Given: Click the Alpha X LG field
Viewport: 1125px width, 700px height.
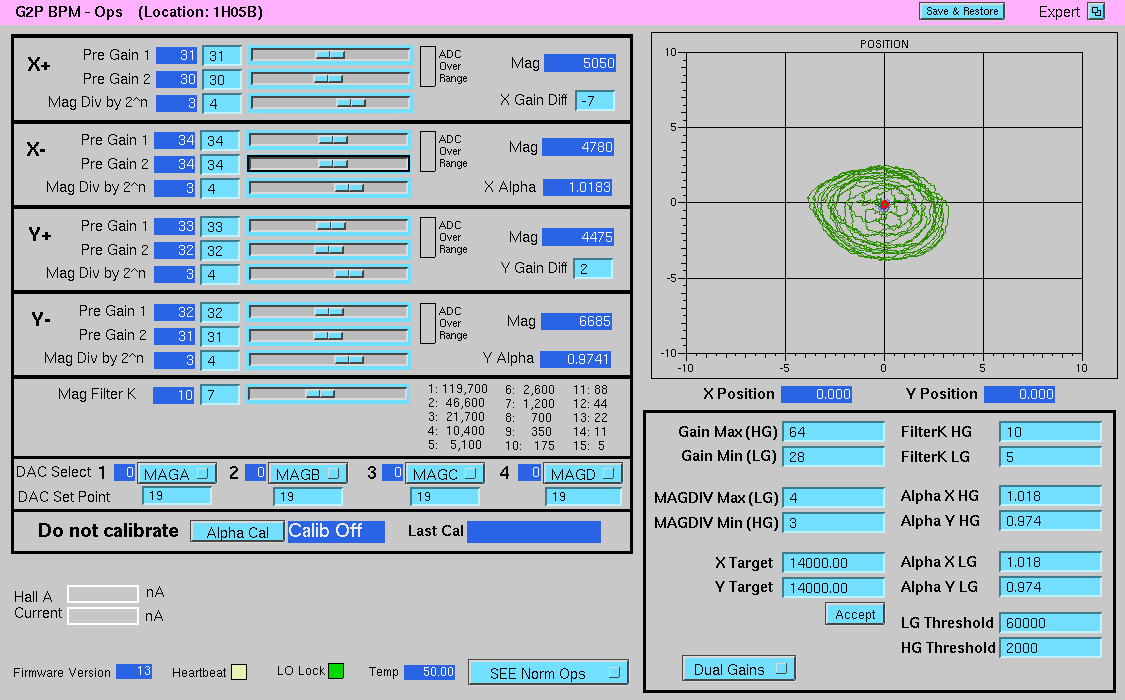Looking at the screenshot, I should point(1050,562).
